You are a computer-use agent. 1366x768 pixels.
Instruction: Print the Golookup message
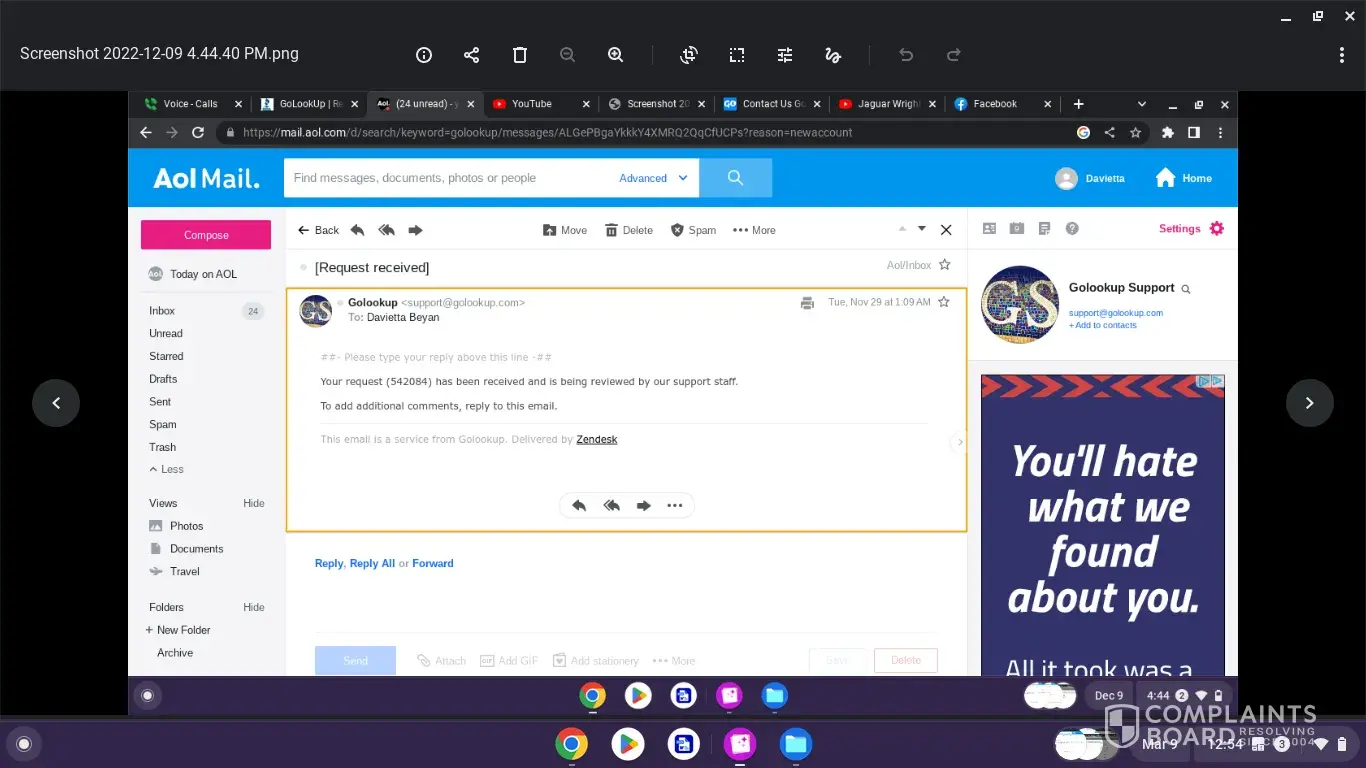(x=807, y=303)
